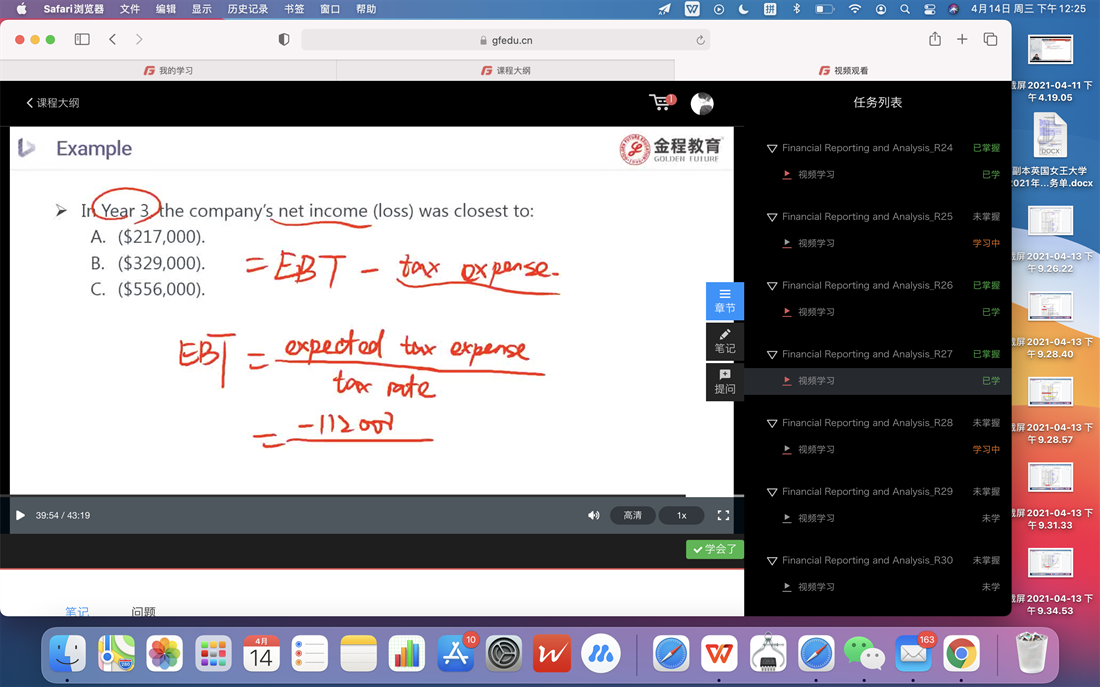
Task: Collapse Financial Reporting and Analysis_R24 section
Action: (x=772, y=148)
